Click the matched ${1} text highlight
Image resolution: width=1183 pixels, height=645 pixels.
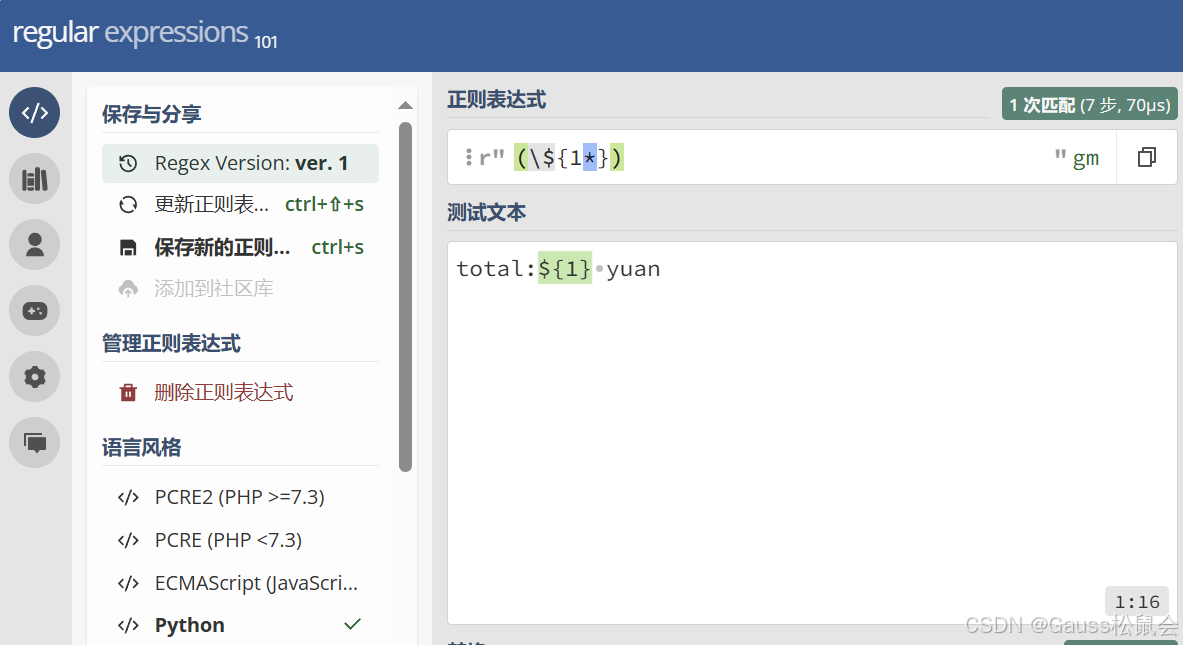point(564,269)
